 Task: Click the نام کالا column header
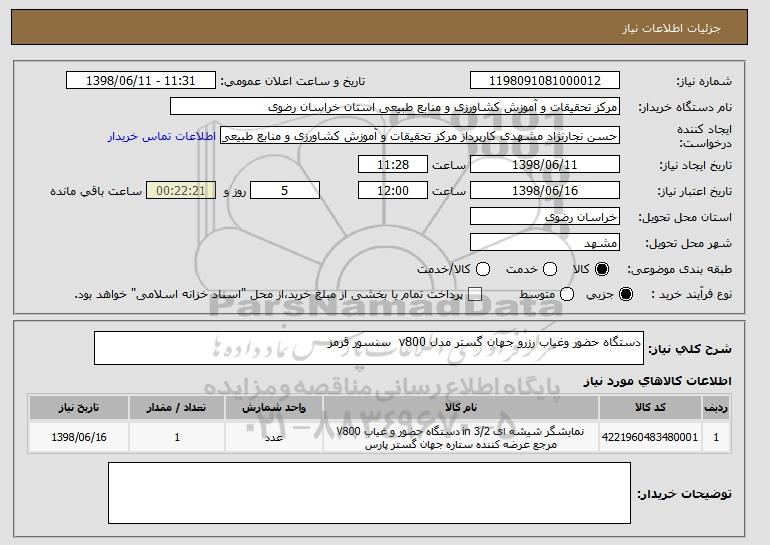(x=461, y=408)
